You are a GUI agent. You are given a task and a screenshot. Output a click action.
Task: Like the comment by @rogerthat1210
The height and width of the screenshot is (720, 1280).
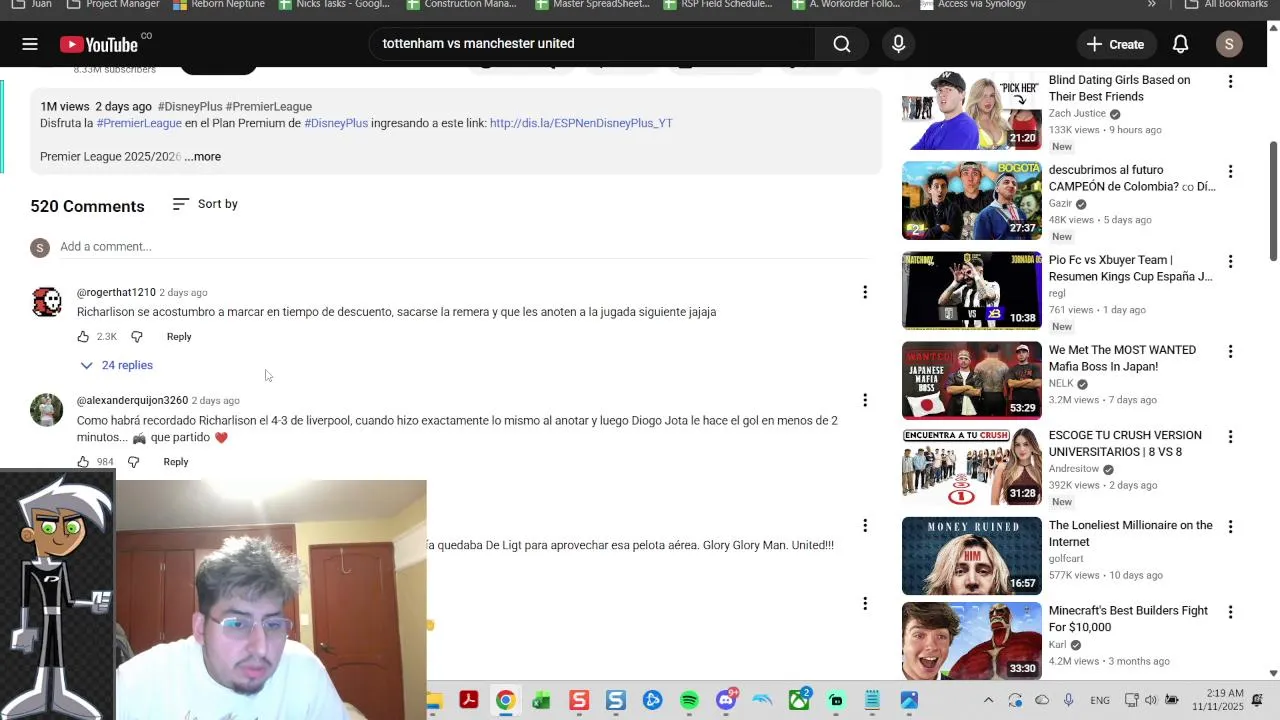click(x=83, y=337)
